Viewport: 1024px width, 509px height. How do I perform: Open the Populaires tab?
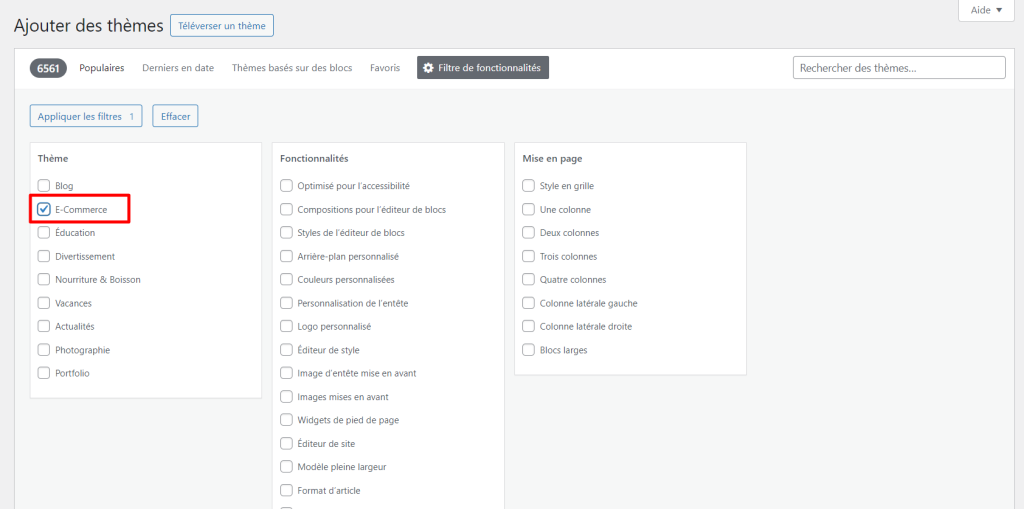click(102, 68)
